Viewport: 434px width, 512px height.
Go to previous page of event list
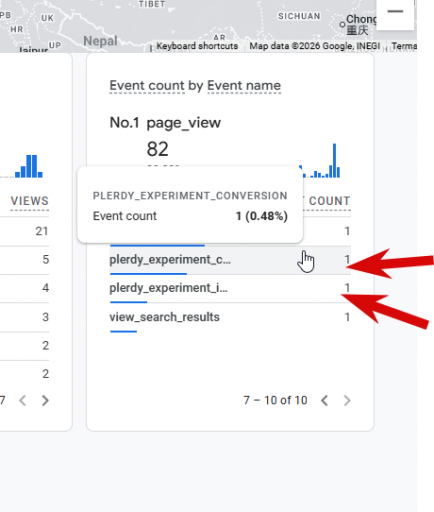pyautogui.click(x=325, y=400)
